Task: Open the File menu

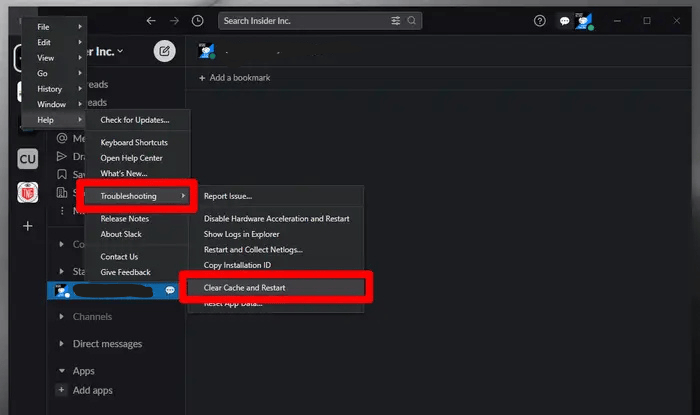Action: (x=43, y=27)
